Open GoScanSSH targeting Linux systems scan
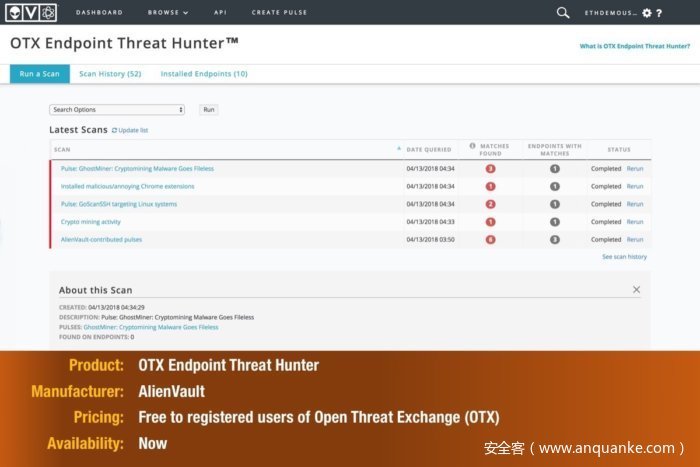 pyautogui.click(x=118, y=204)
